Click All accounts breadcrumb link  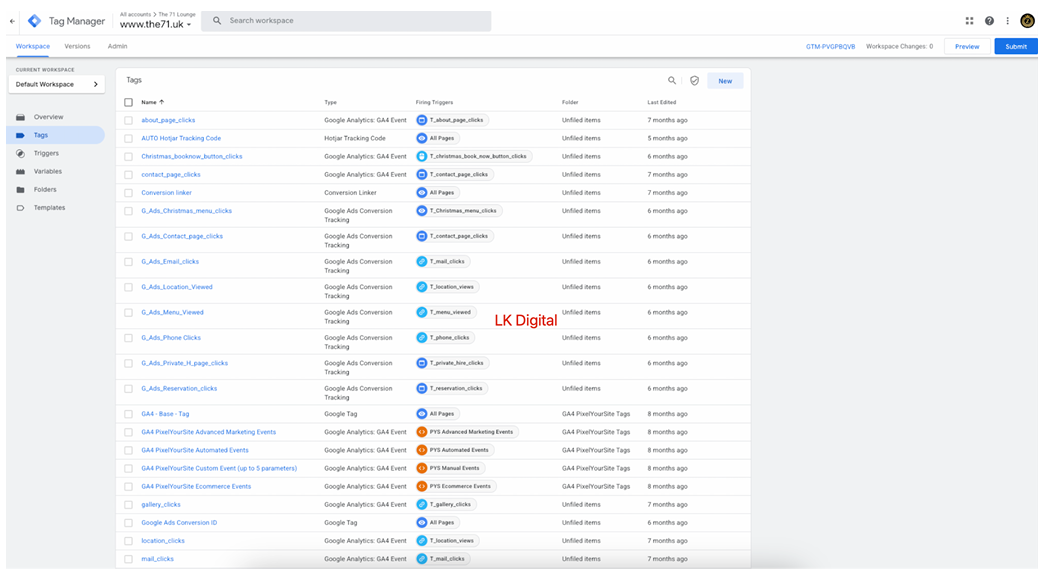[x=136, y=14]
